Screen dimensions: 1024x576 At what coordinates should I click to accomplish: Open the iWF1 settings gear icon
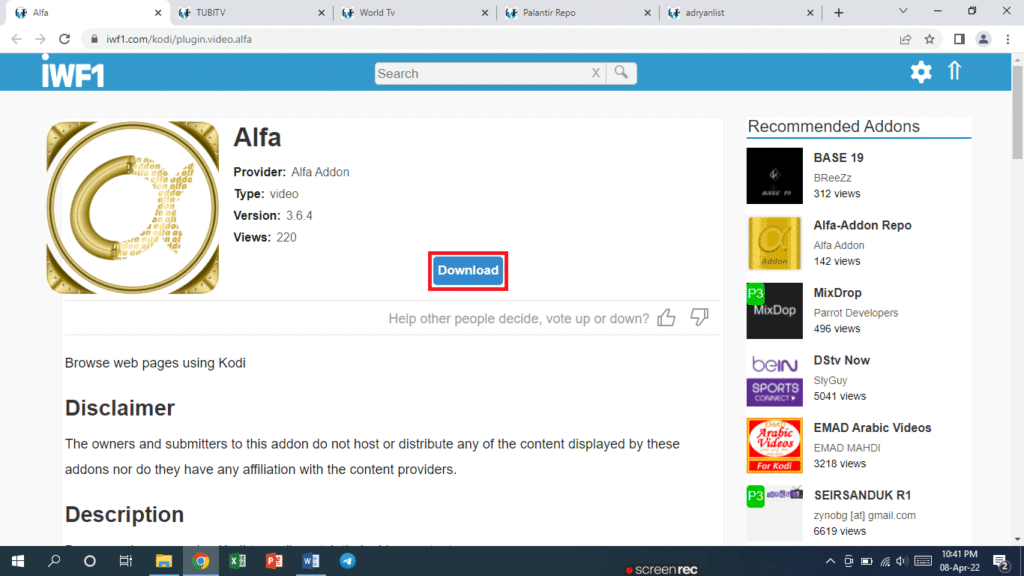point(920,71)
